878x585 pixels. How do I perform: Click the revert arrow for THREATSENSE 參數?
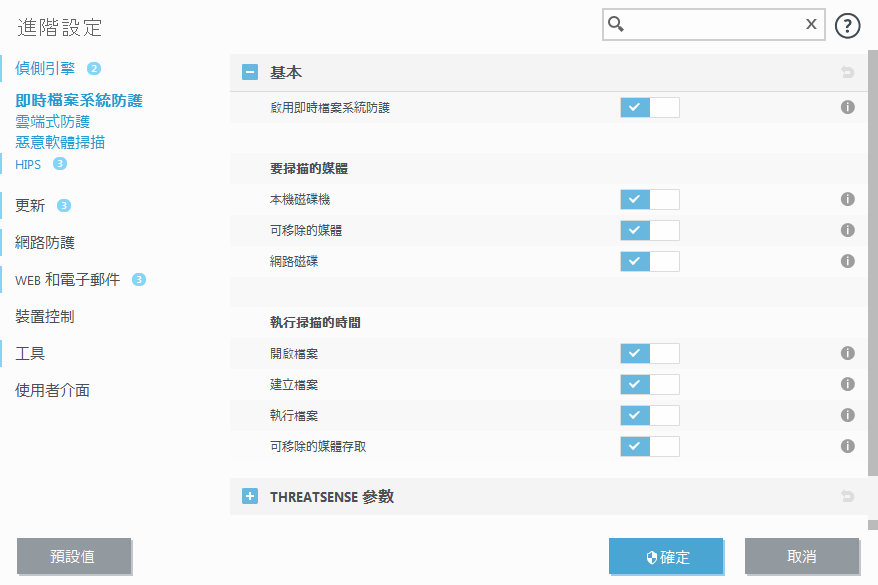pyautogui.click(x=847, y=496)
